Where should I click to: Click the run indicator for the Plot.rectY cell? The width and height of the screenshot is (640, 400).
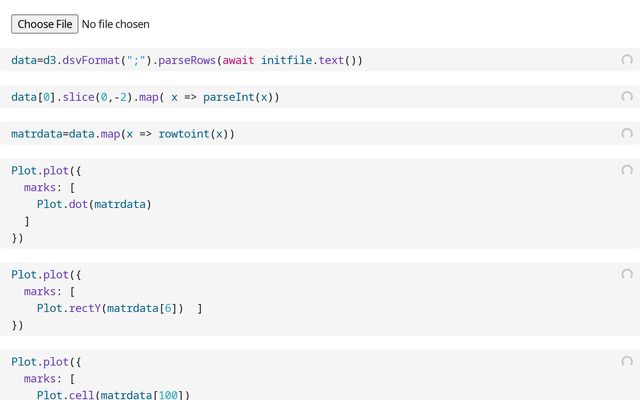click(x=627, y=274)
